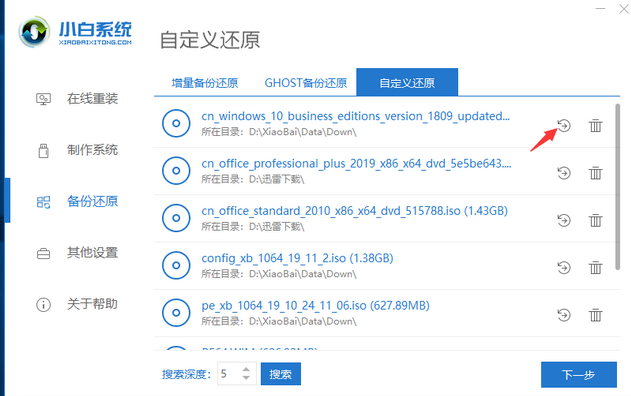This screenshot has width=631, height=396.
Task: Click the 搜索 button
Action: tap(280, 374)
